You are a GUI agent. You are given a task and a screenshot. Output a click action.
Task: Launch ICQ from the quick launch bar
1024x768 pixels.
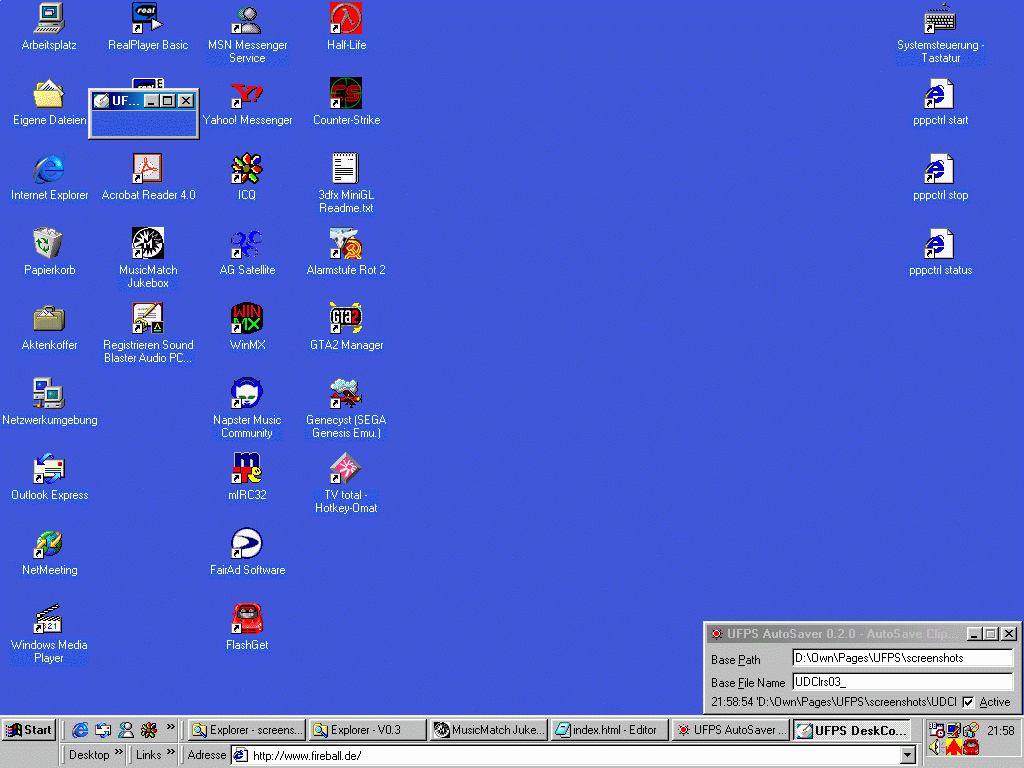149,730
